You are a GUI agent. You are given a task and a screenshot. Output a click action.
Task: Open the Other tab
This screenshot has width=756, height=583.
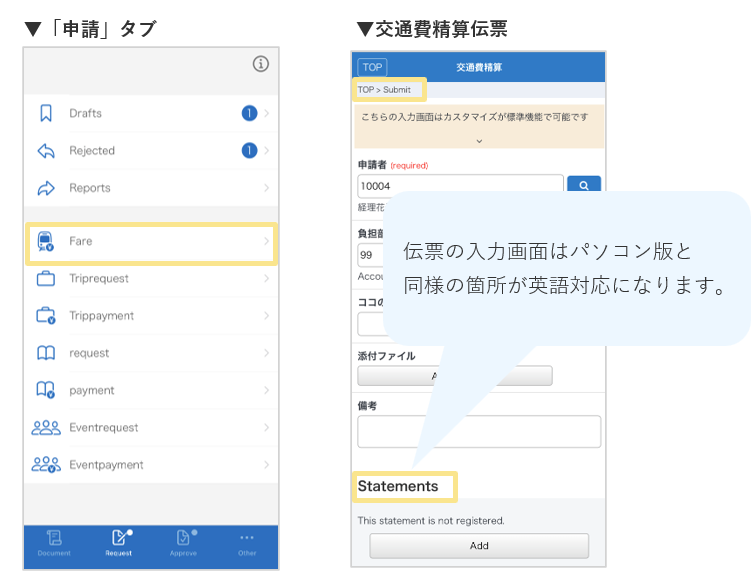tap(247, 543)
